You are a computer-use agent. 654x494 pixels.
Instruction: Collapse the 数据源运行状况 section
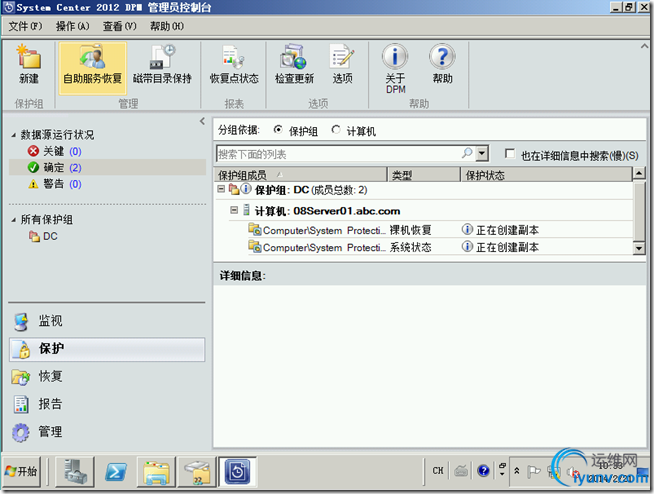coord(13,135)
